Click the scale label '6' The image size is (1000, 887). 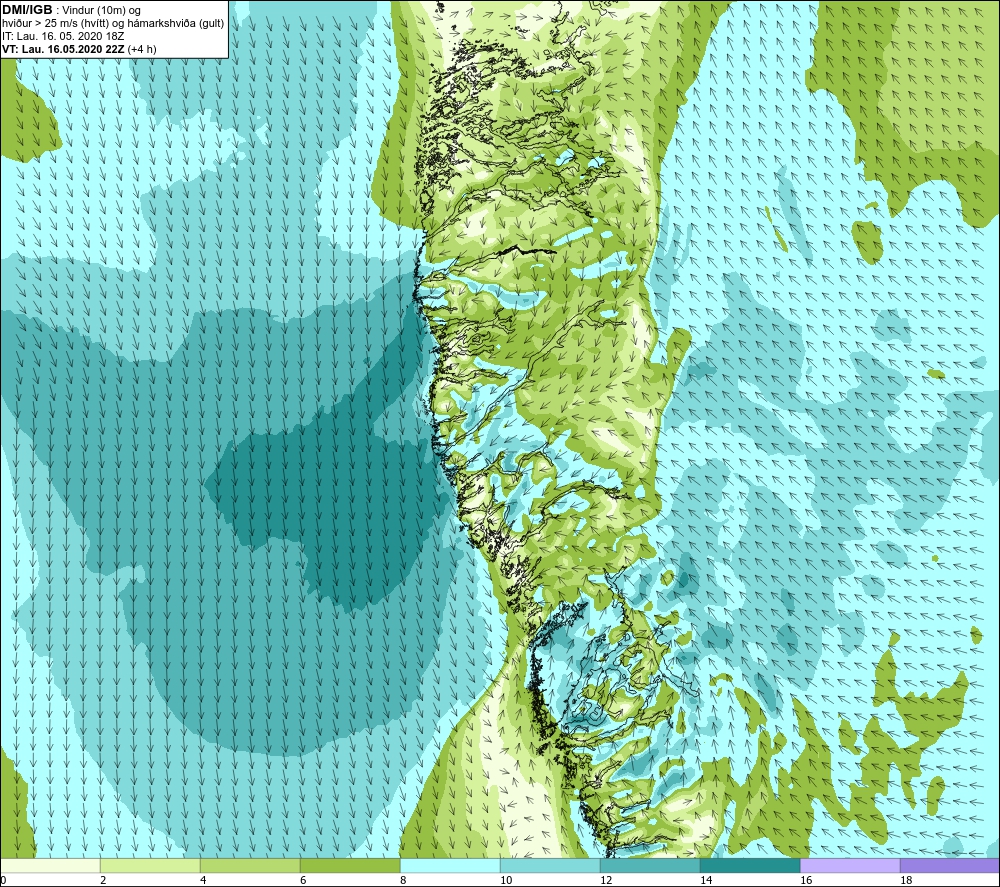click(303, 880)
